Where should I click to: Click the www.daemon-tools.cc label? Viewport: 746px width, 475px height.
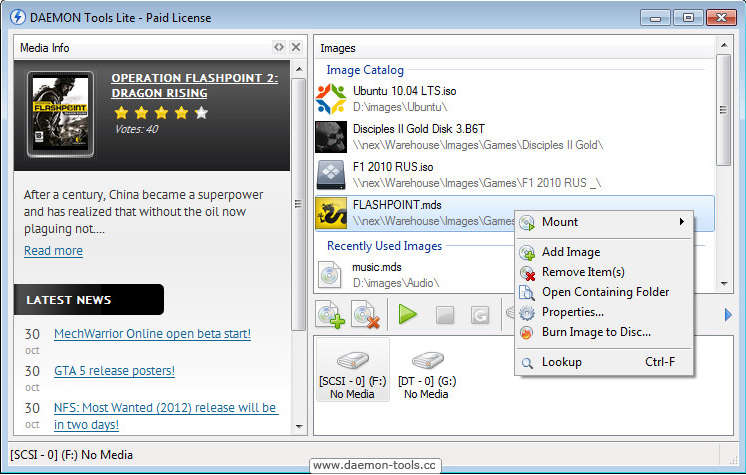pyautogui.click(x=374, y=465)
